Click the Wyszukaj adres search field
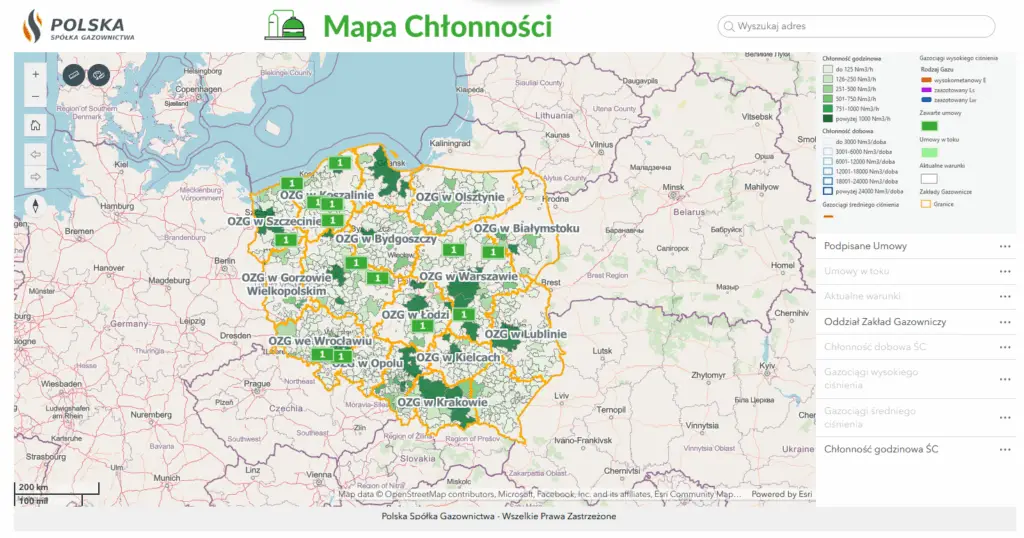The width and height of the screenshot is (1024, 538). click(x=860, y=26)
